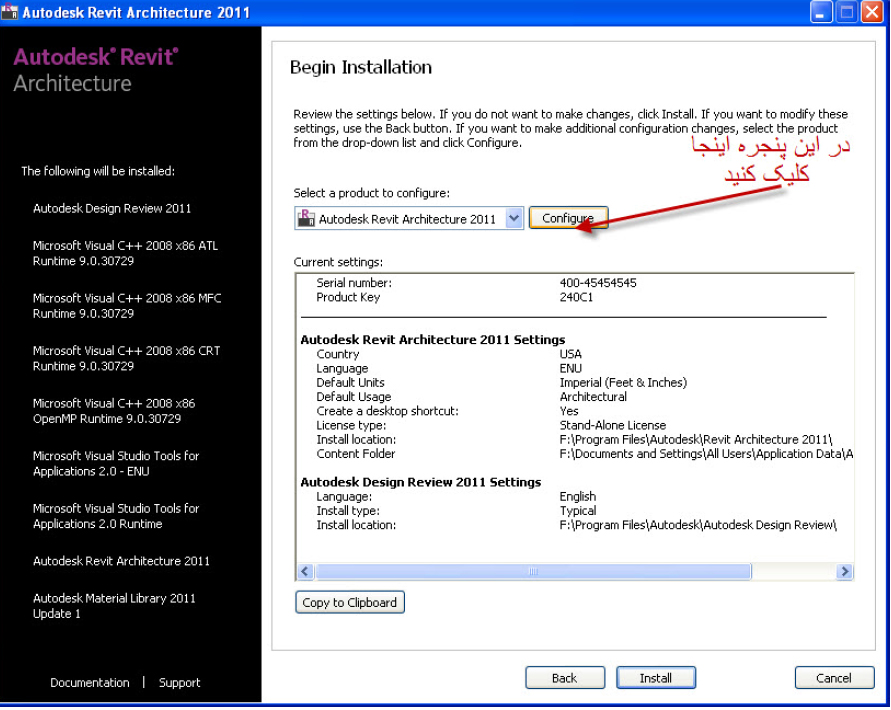The height and width of the screenshot is (710, 891).
Task: Expand the product dropdown using its arrow
Action: 514,219
